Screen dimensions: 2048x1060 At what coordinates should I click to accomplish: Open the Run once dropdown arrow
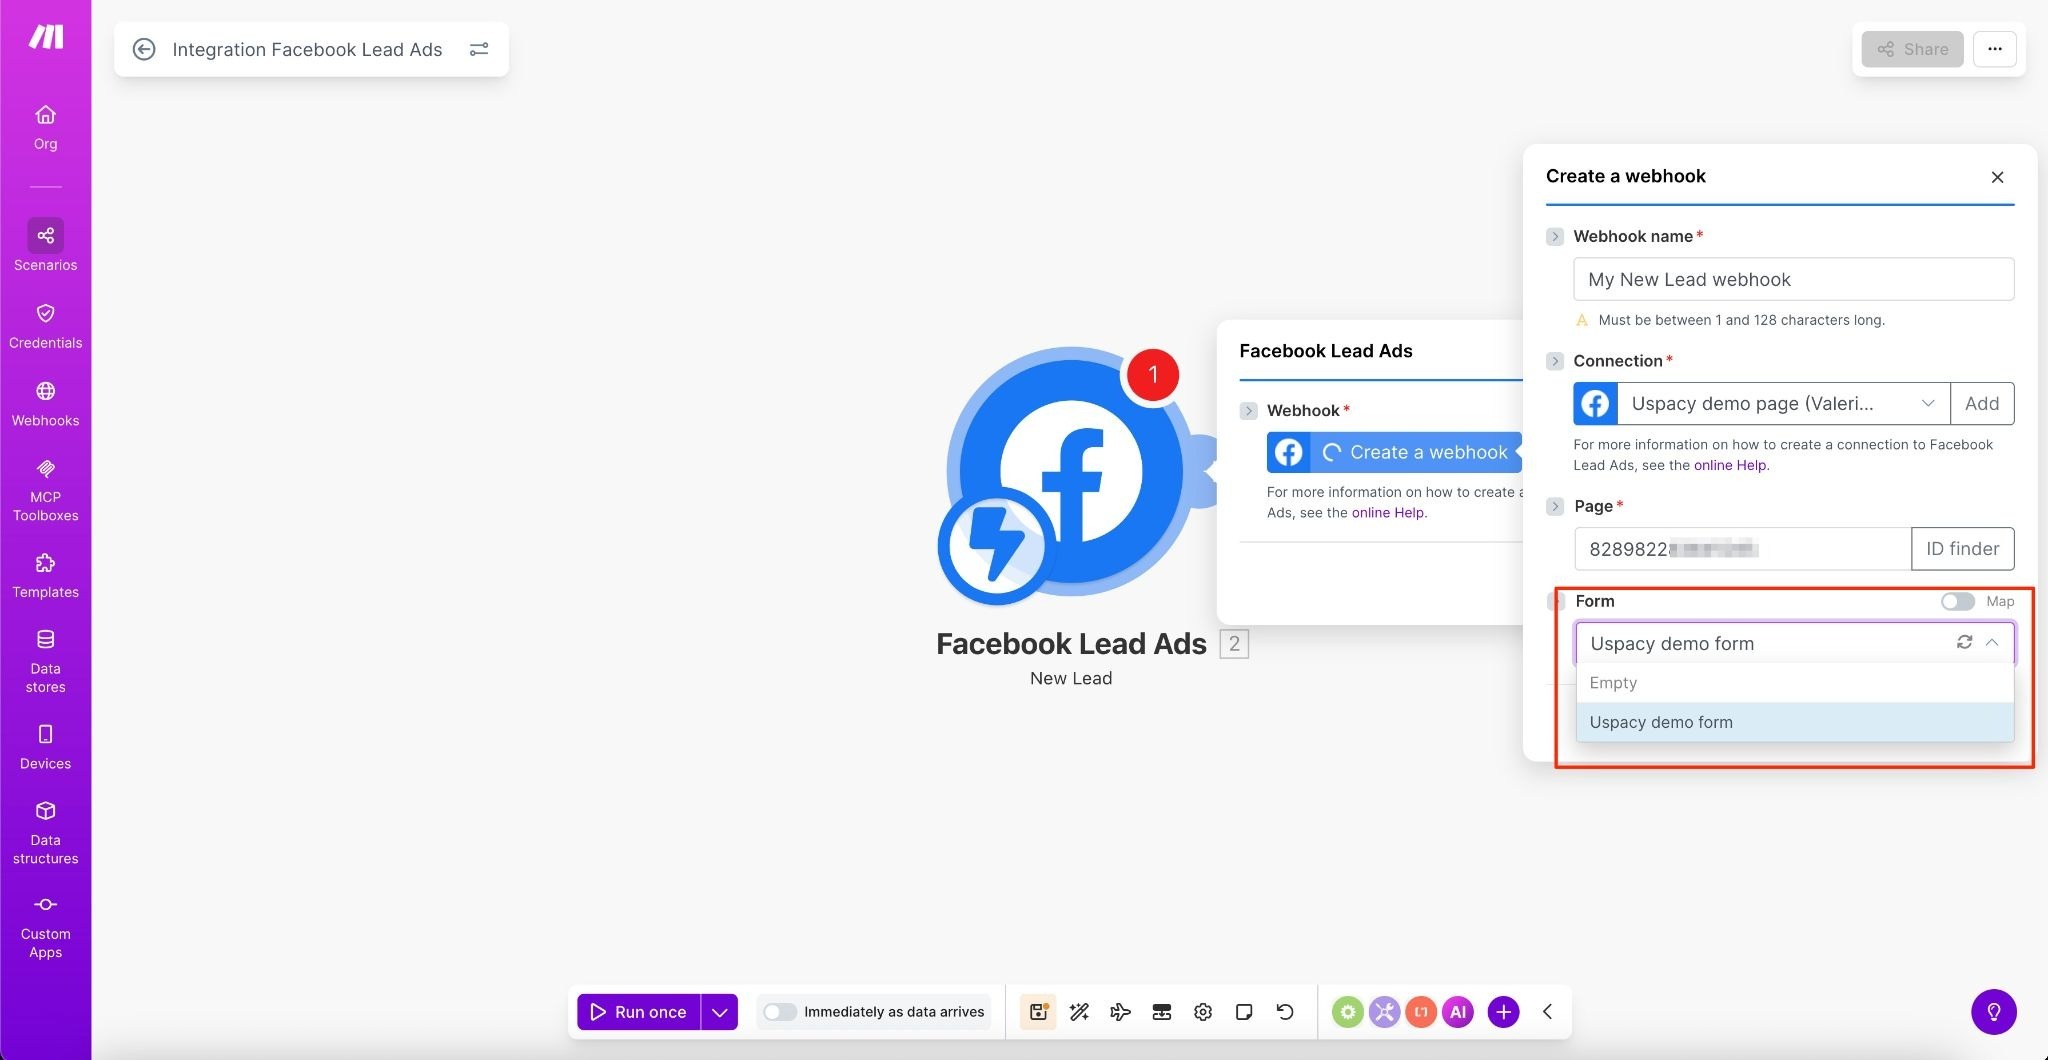[719, 1012]
